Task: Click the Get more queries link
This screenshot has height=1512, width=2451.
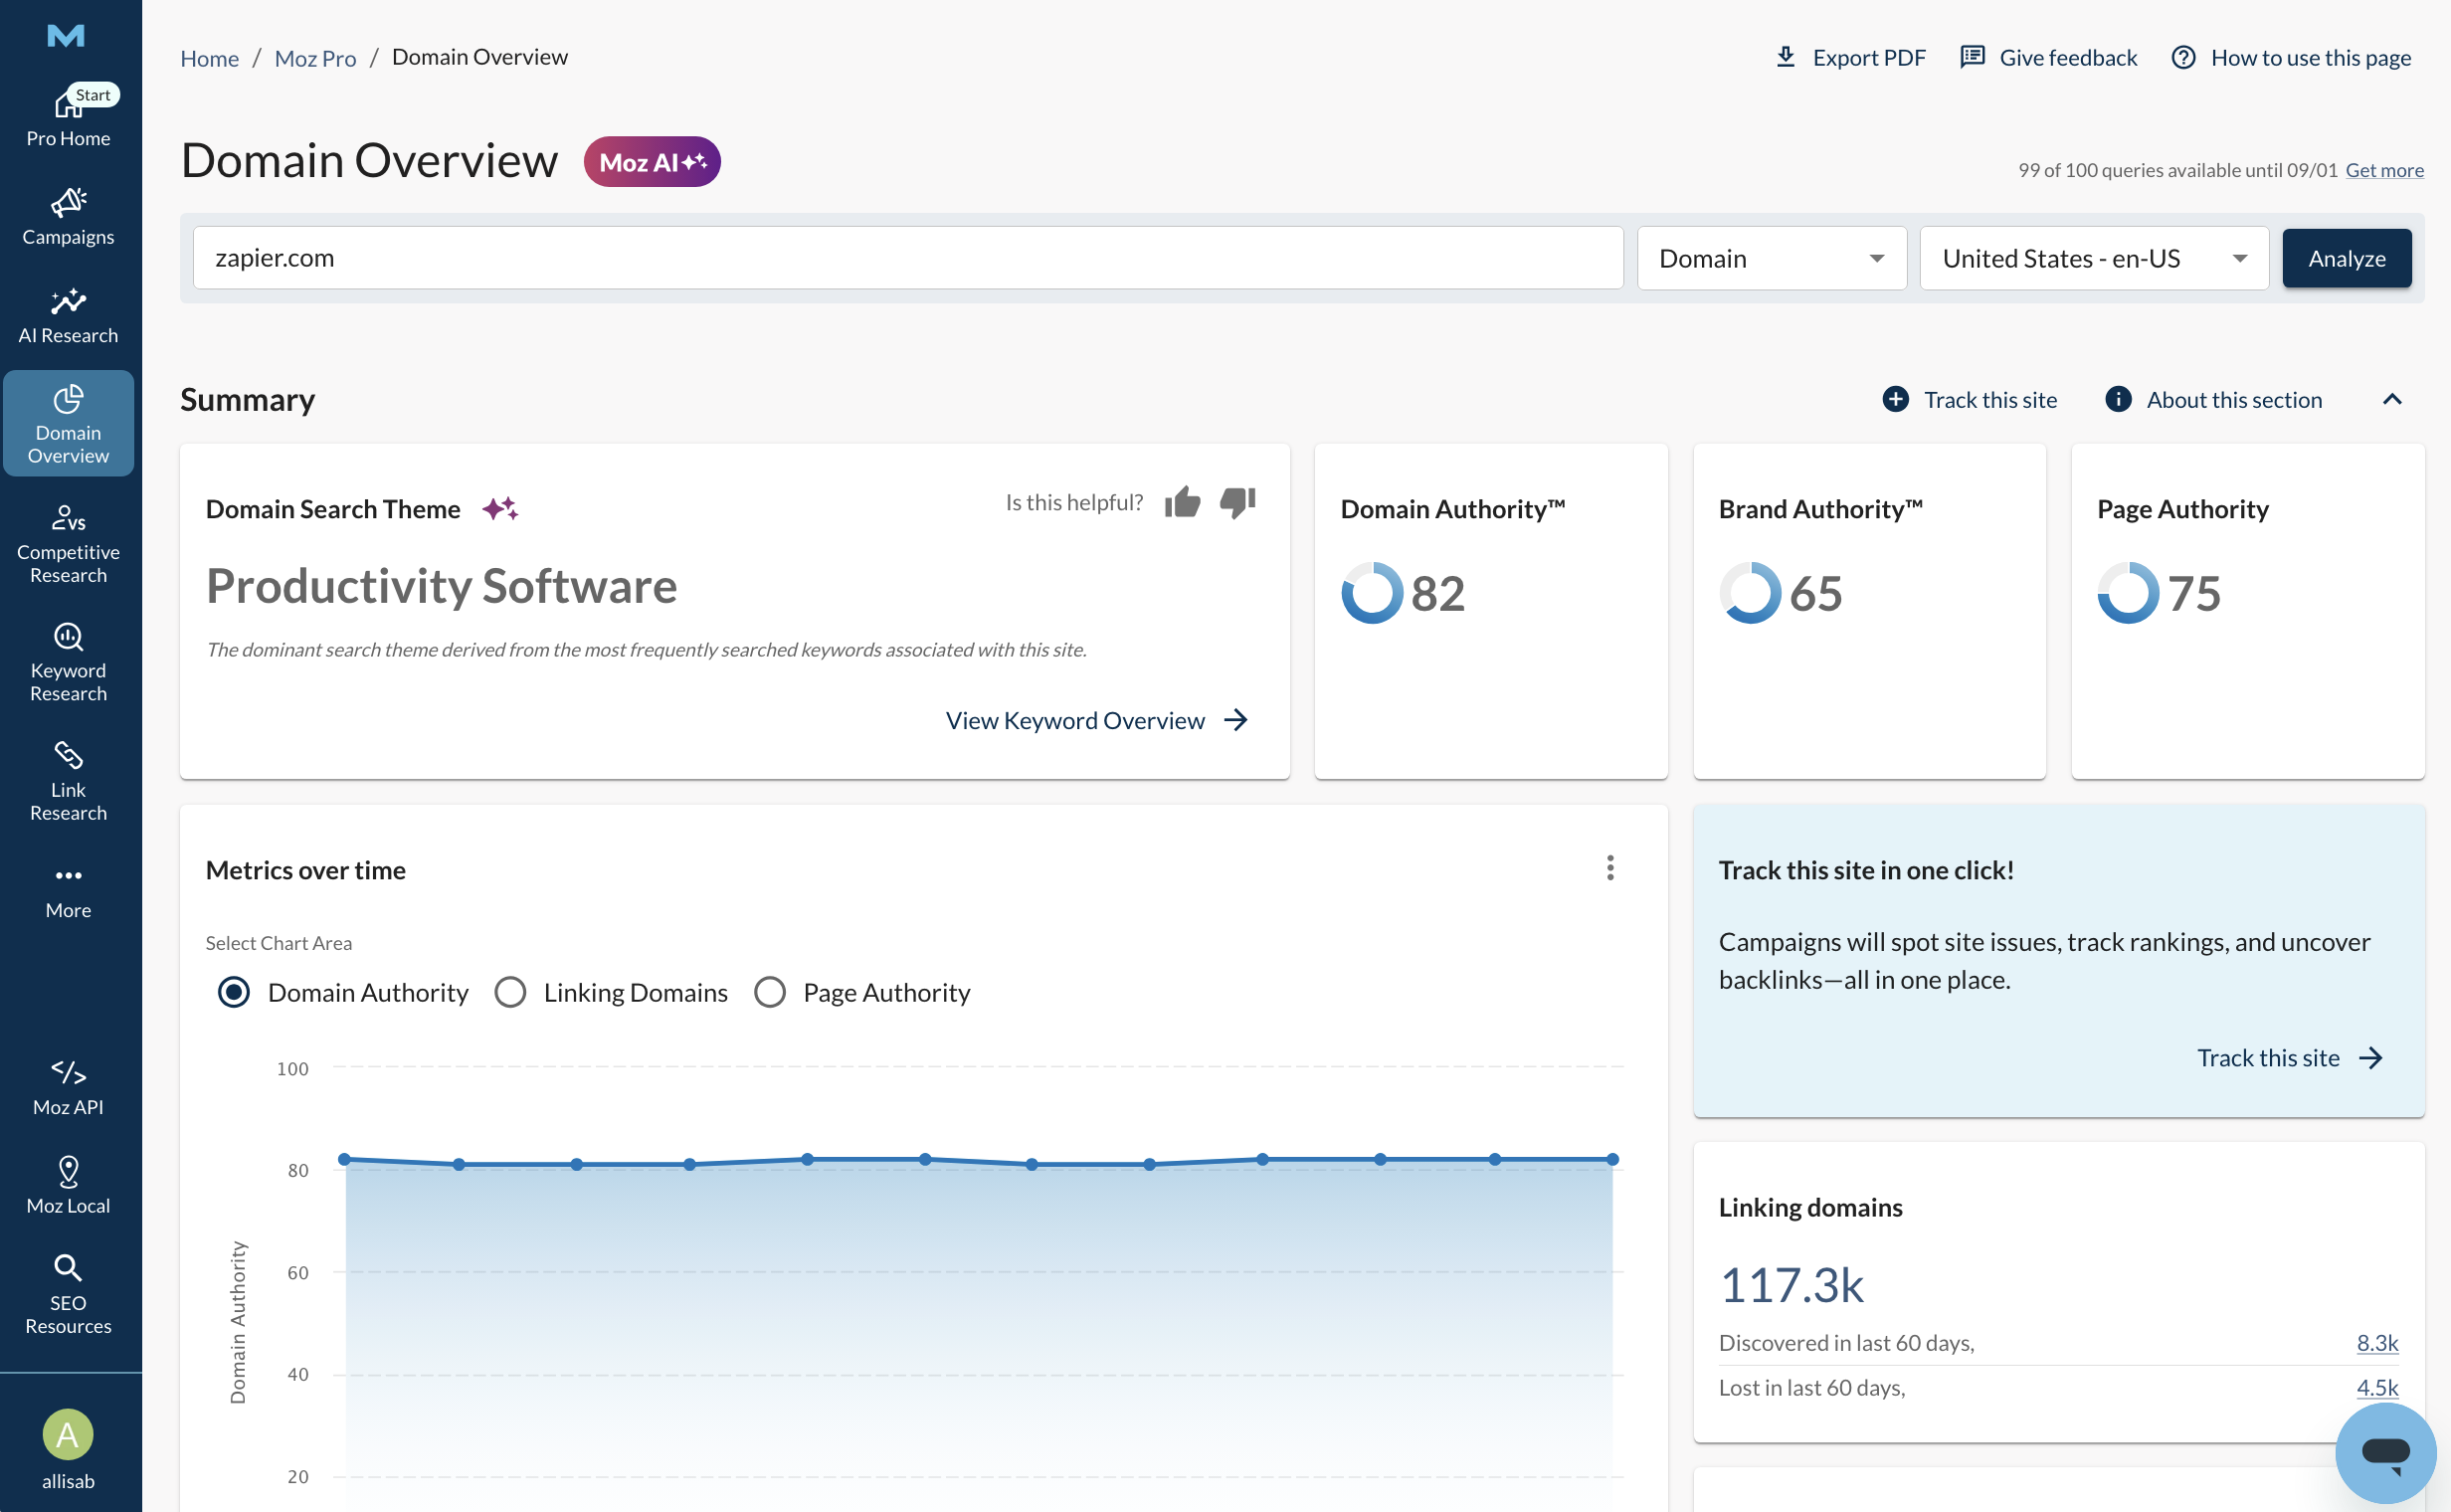Action: (x=2384, y=170)
